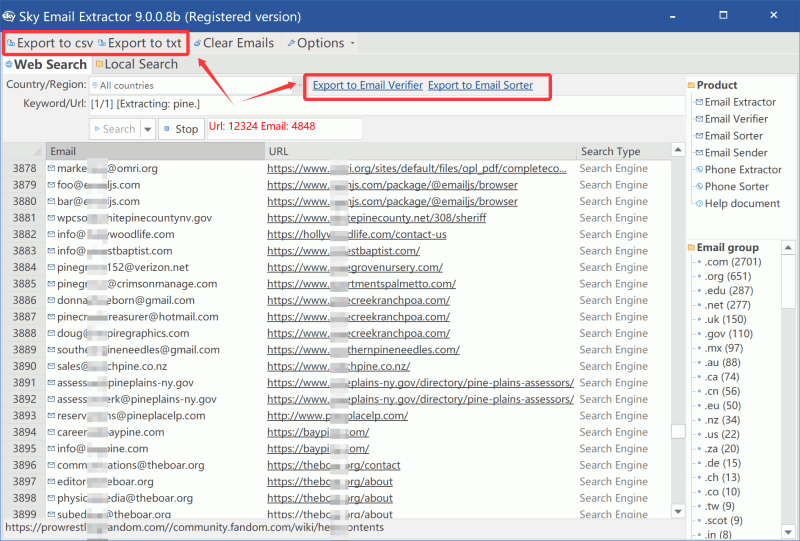Image resolution: width=800 pixels, height=541 pixels.
Task: Open the URL link in row 3881
Action: click(x=377, y=218)
